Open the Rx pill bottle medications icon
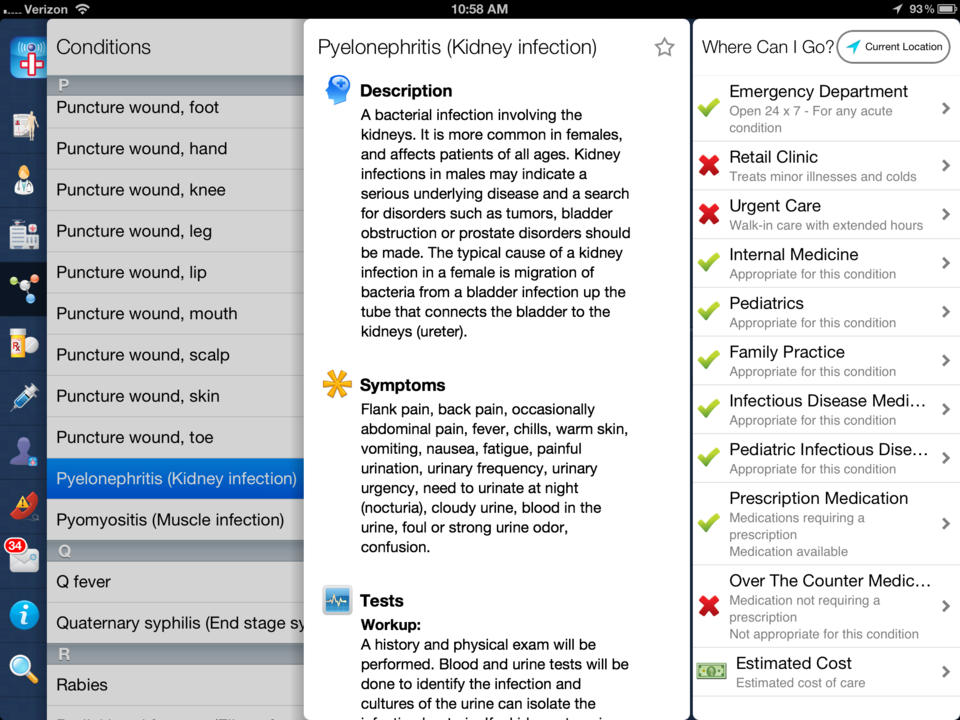960x720 pixels. [23, 344]
